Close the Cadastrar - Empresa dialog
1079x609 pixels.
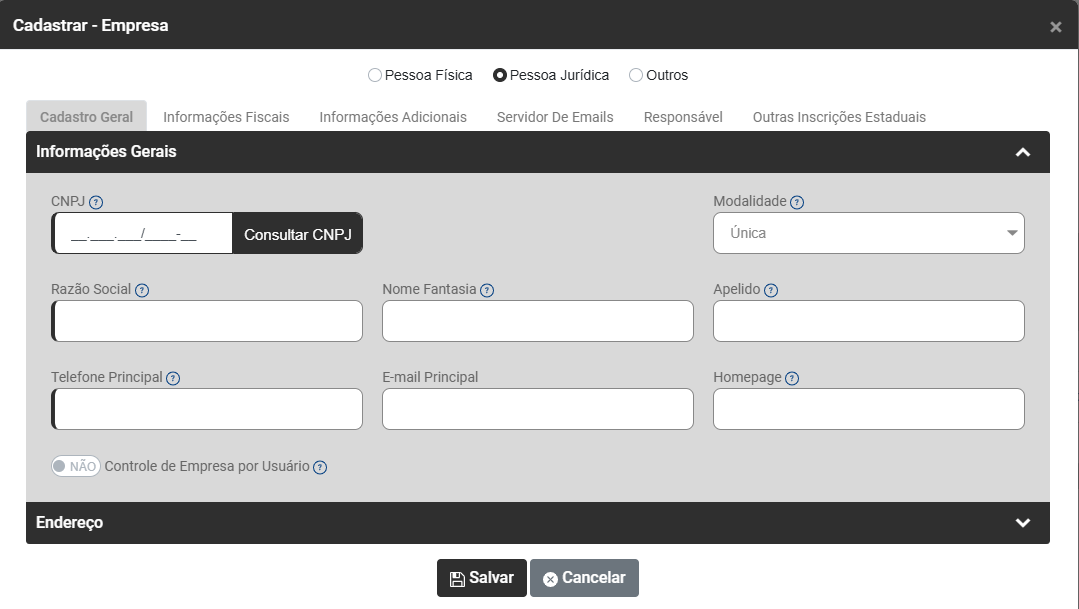tap(1056, 27)
